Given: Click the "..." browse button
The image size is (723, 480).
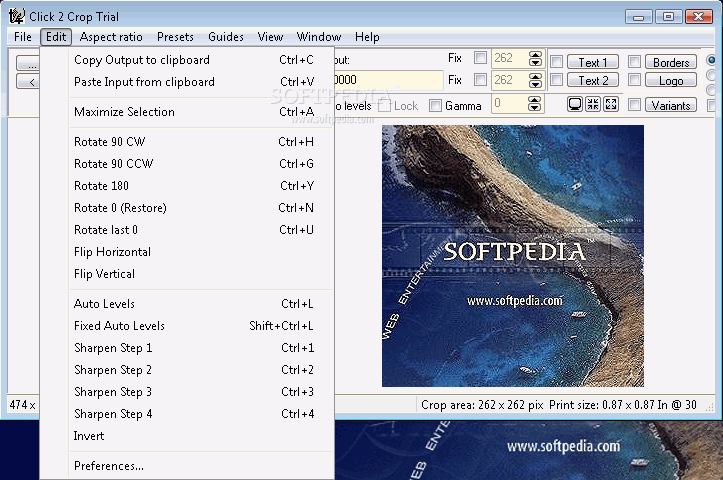Looking at the screenshot, I should tap(28, 63).
